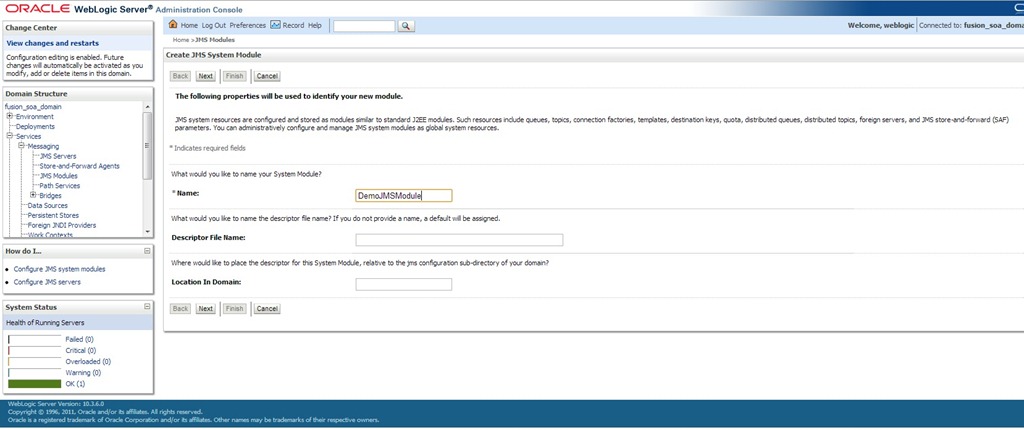The image size is (1024, 430).
Task: Click the Descriptor File Name field
Action: point(459,240)
